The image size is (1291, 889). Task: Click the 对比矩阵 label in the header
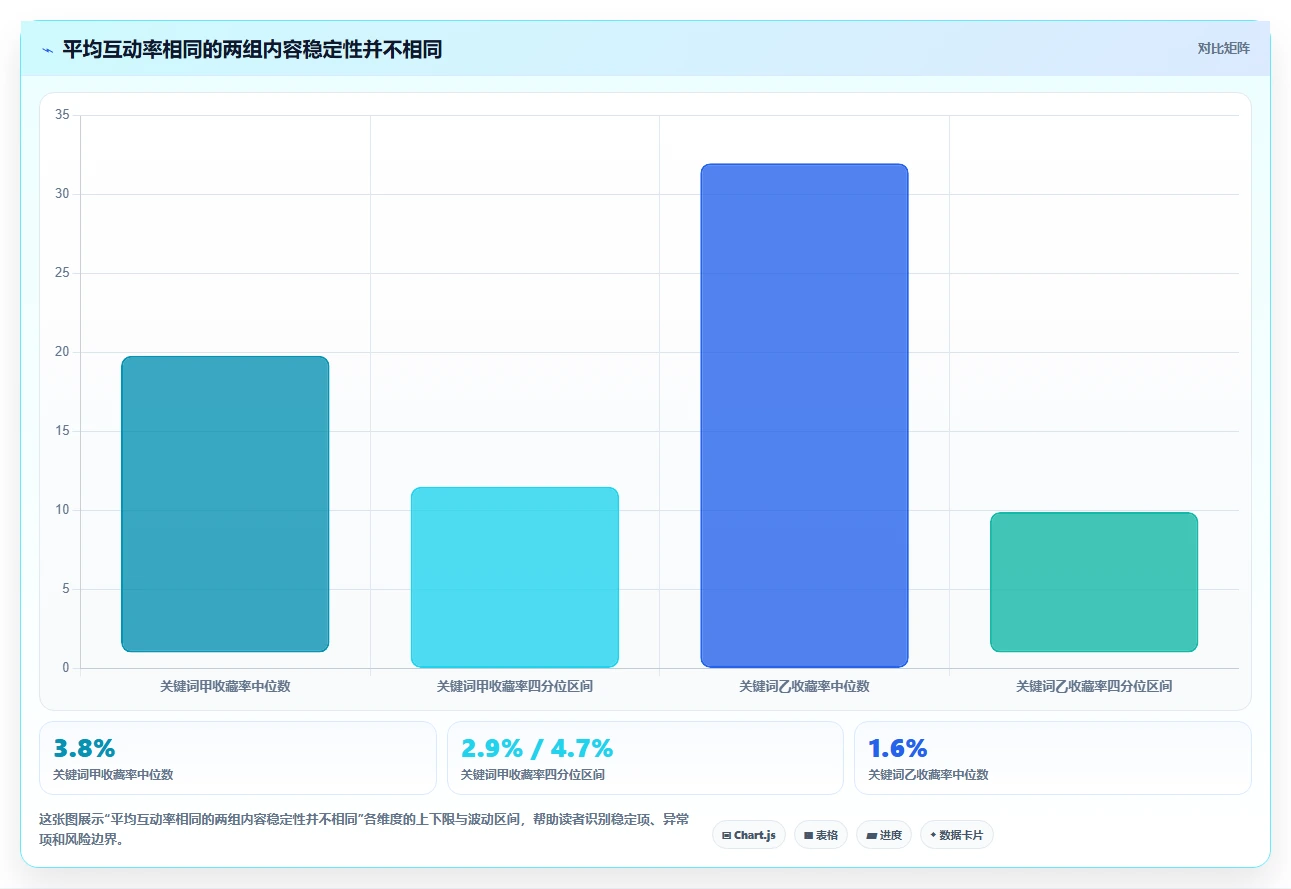click(x=1223, y=48)
